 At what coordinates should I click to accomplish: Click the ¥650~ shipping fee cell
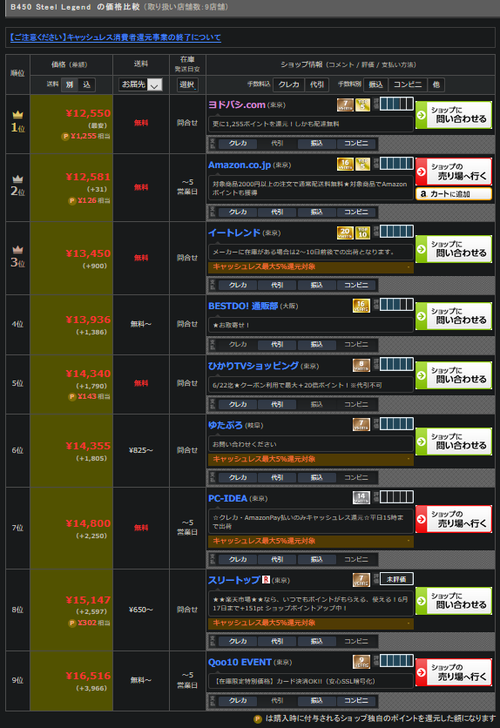(141, 609)
